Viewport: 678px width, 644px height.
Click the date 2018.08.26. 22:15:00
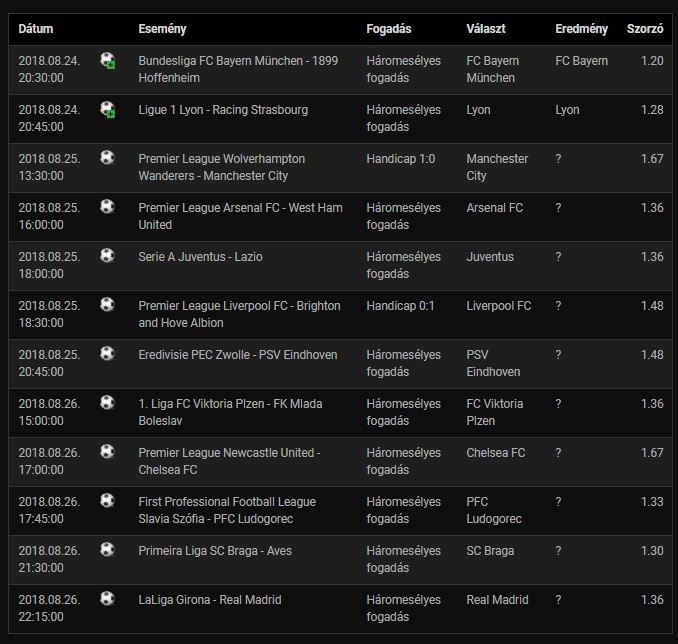[49, 608]
